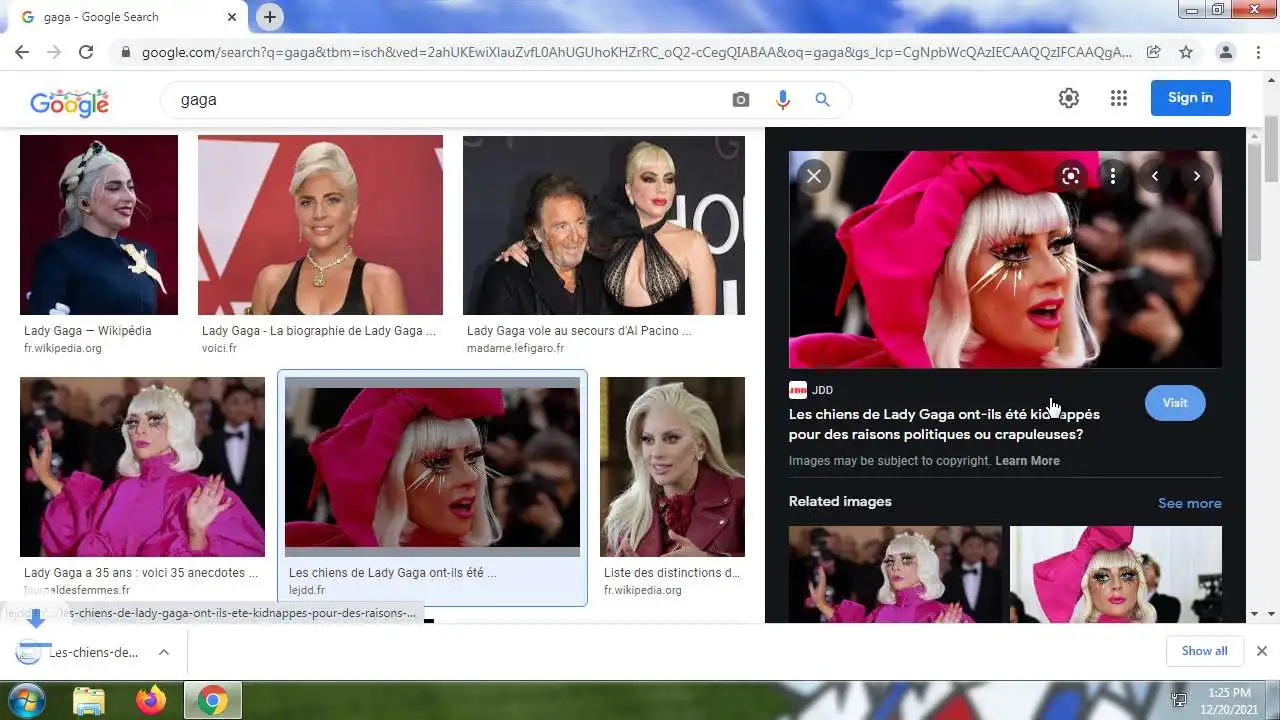Click the browser forward arrow
This screenshot has width=1280, height=720.
(x=53, y=52)
